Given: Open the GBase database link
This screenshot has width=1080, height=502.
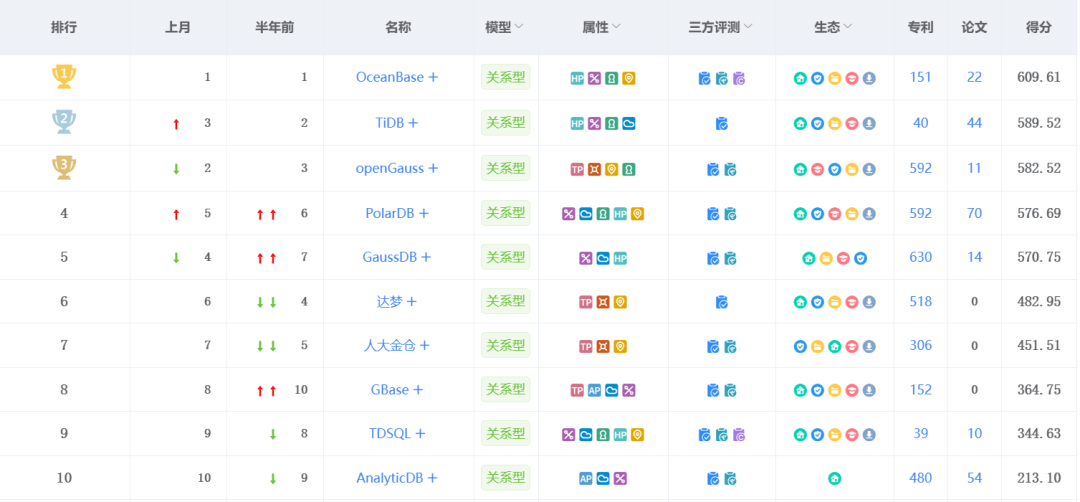Looking at the screenshot, I should click(x=390, y=390).
